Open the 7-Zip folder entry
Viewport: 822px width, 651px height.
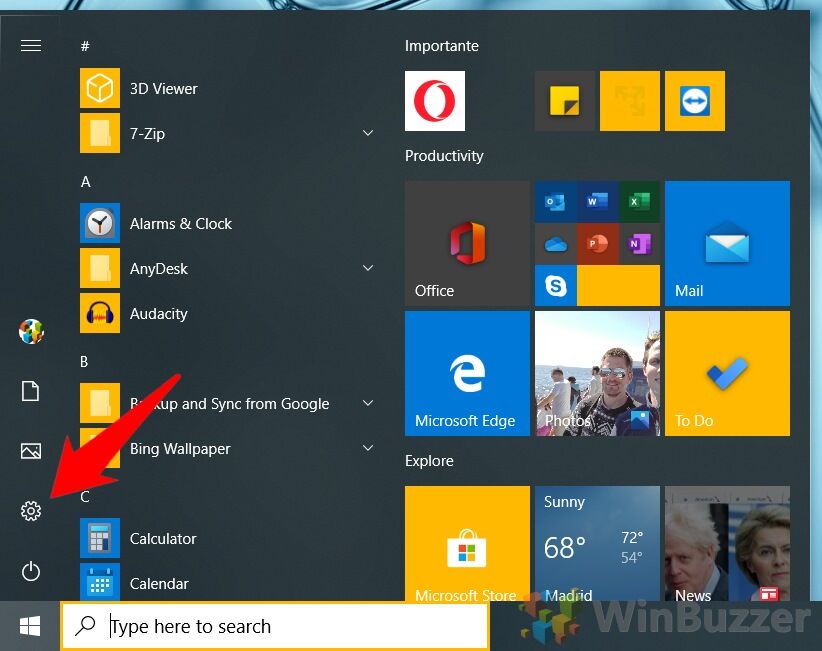(x=226, y=133)
